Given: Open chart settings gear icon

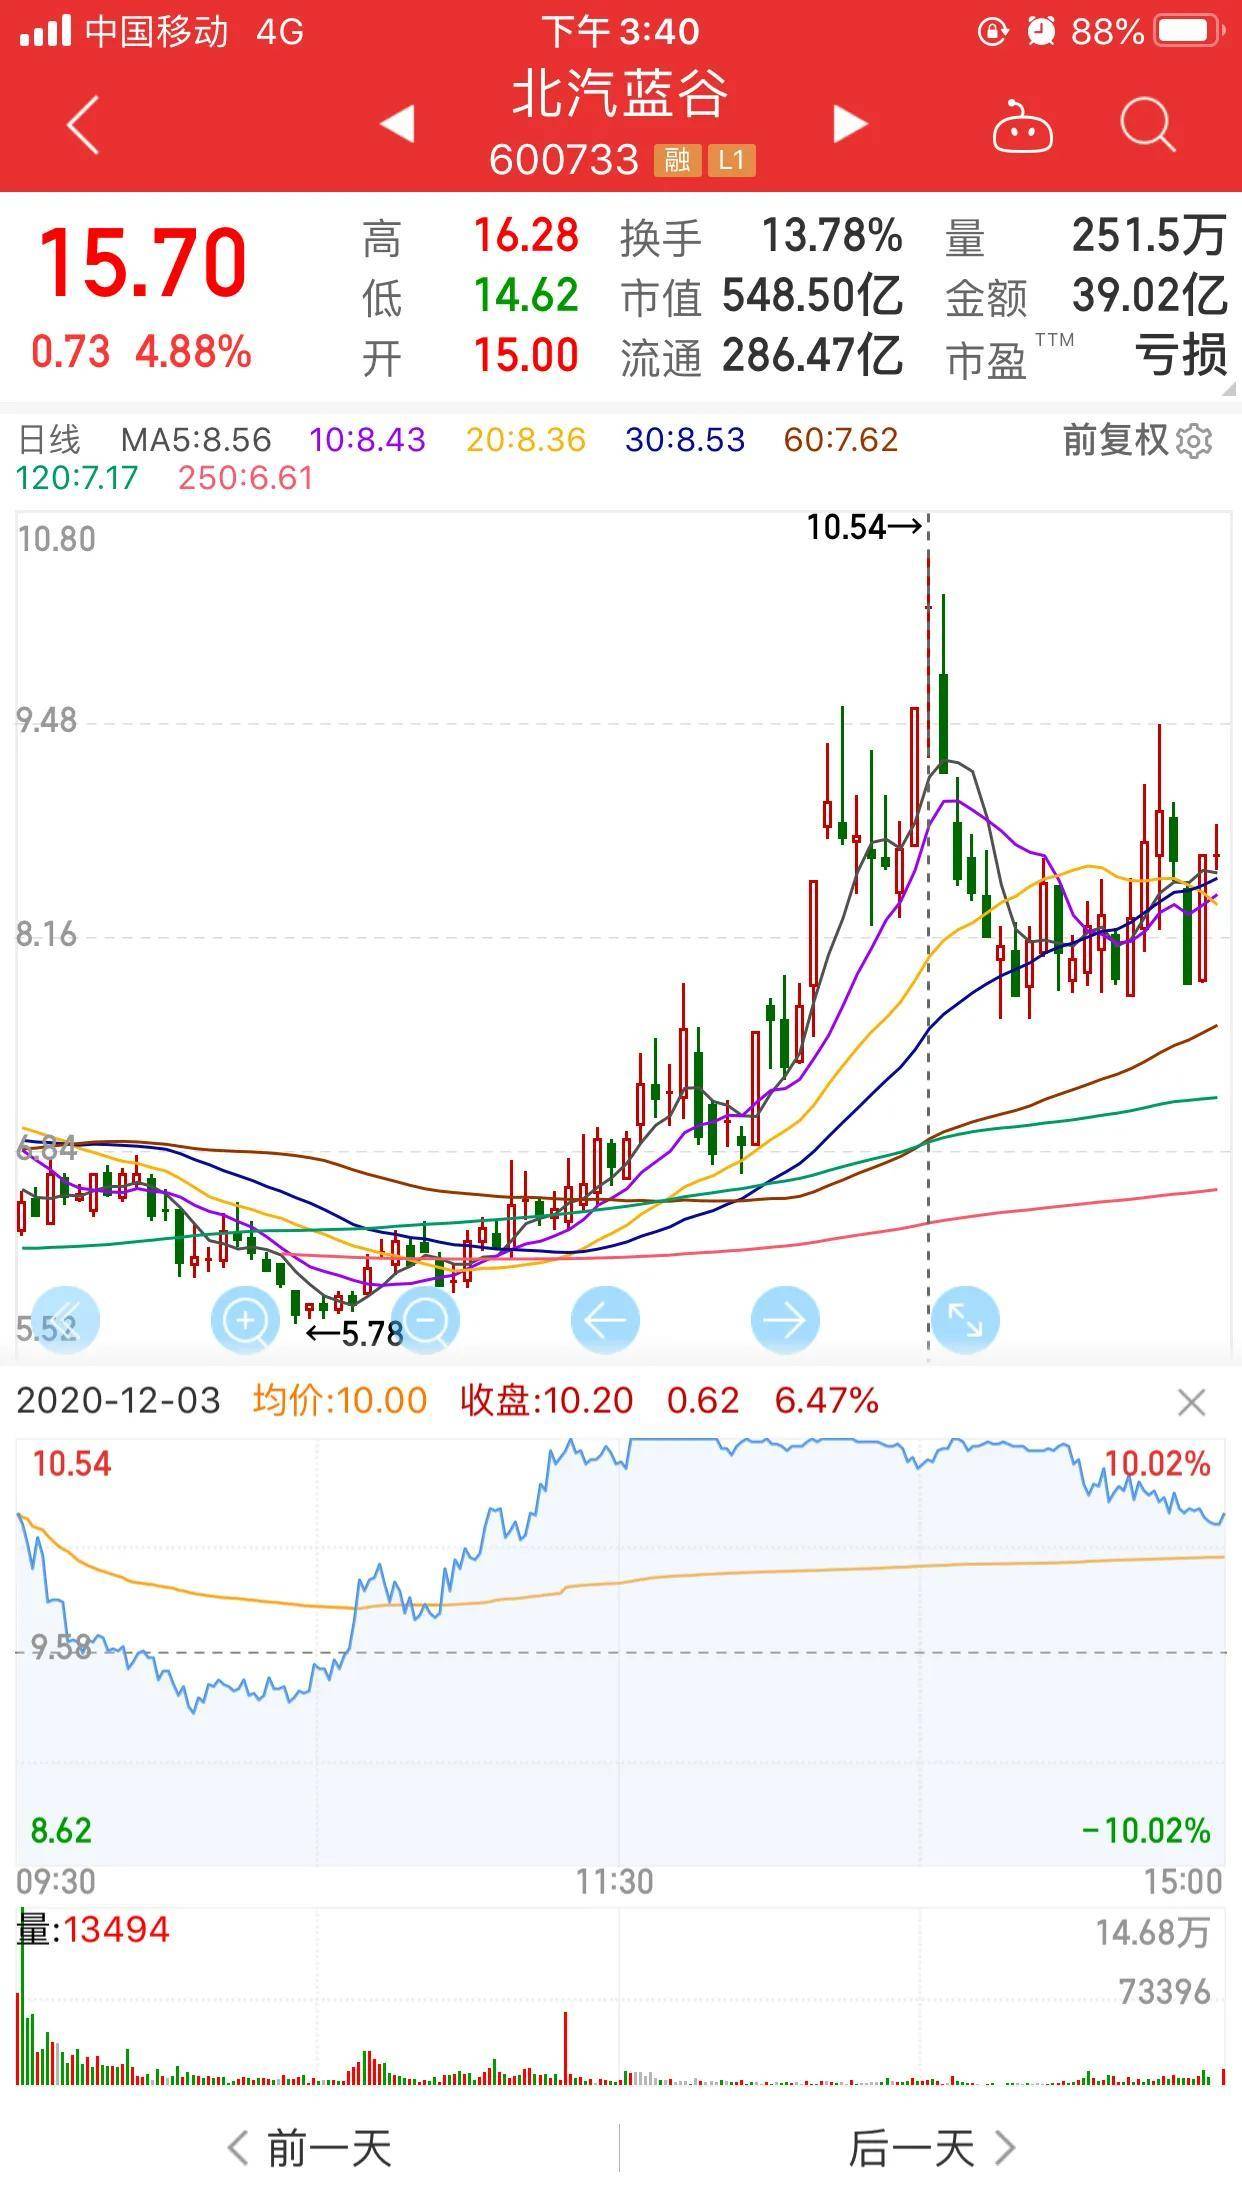Looking at the screenshot, I should pyautogui.click(x=1195, y=441).
